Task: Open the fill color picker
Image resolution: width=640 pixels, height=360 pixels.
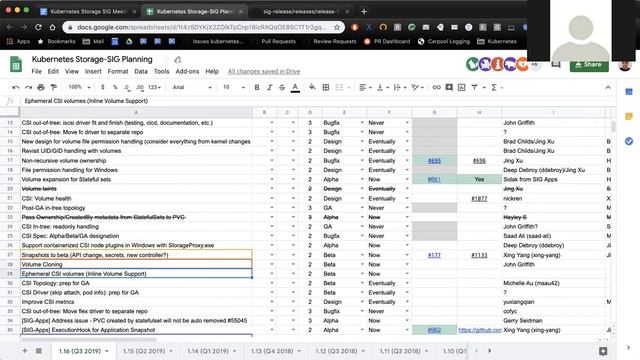Action: pos(312,87)
